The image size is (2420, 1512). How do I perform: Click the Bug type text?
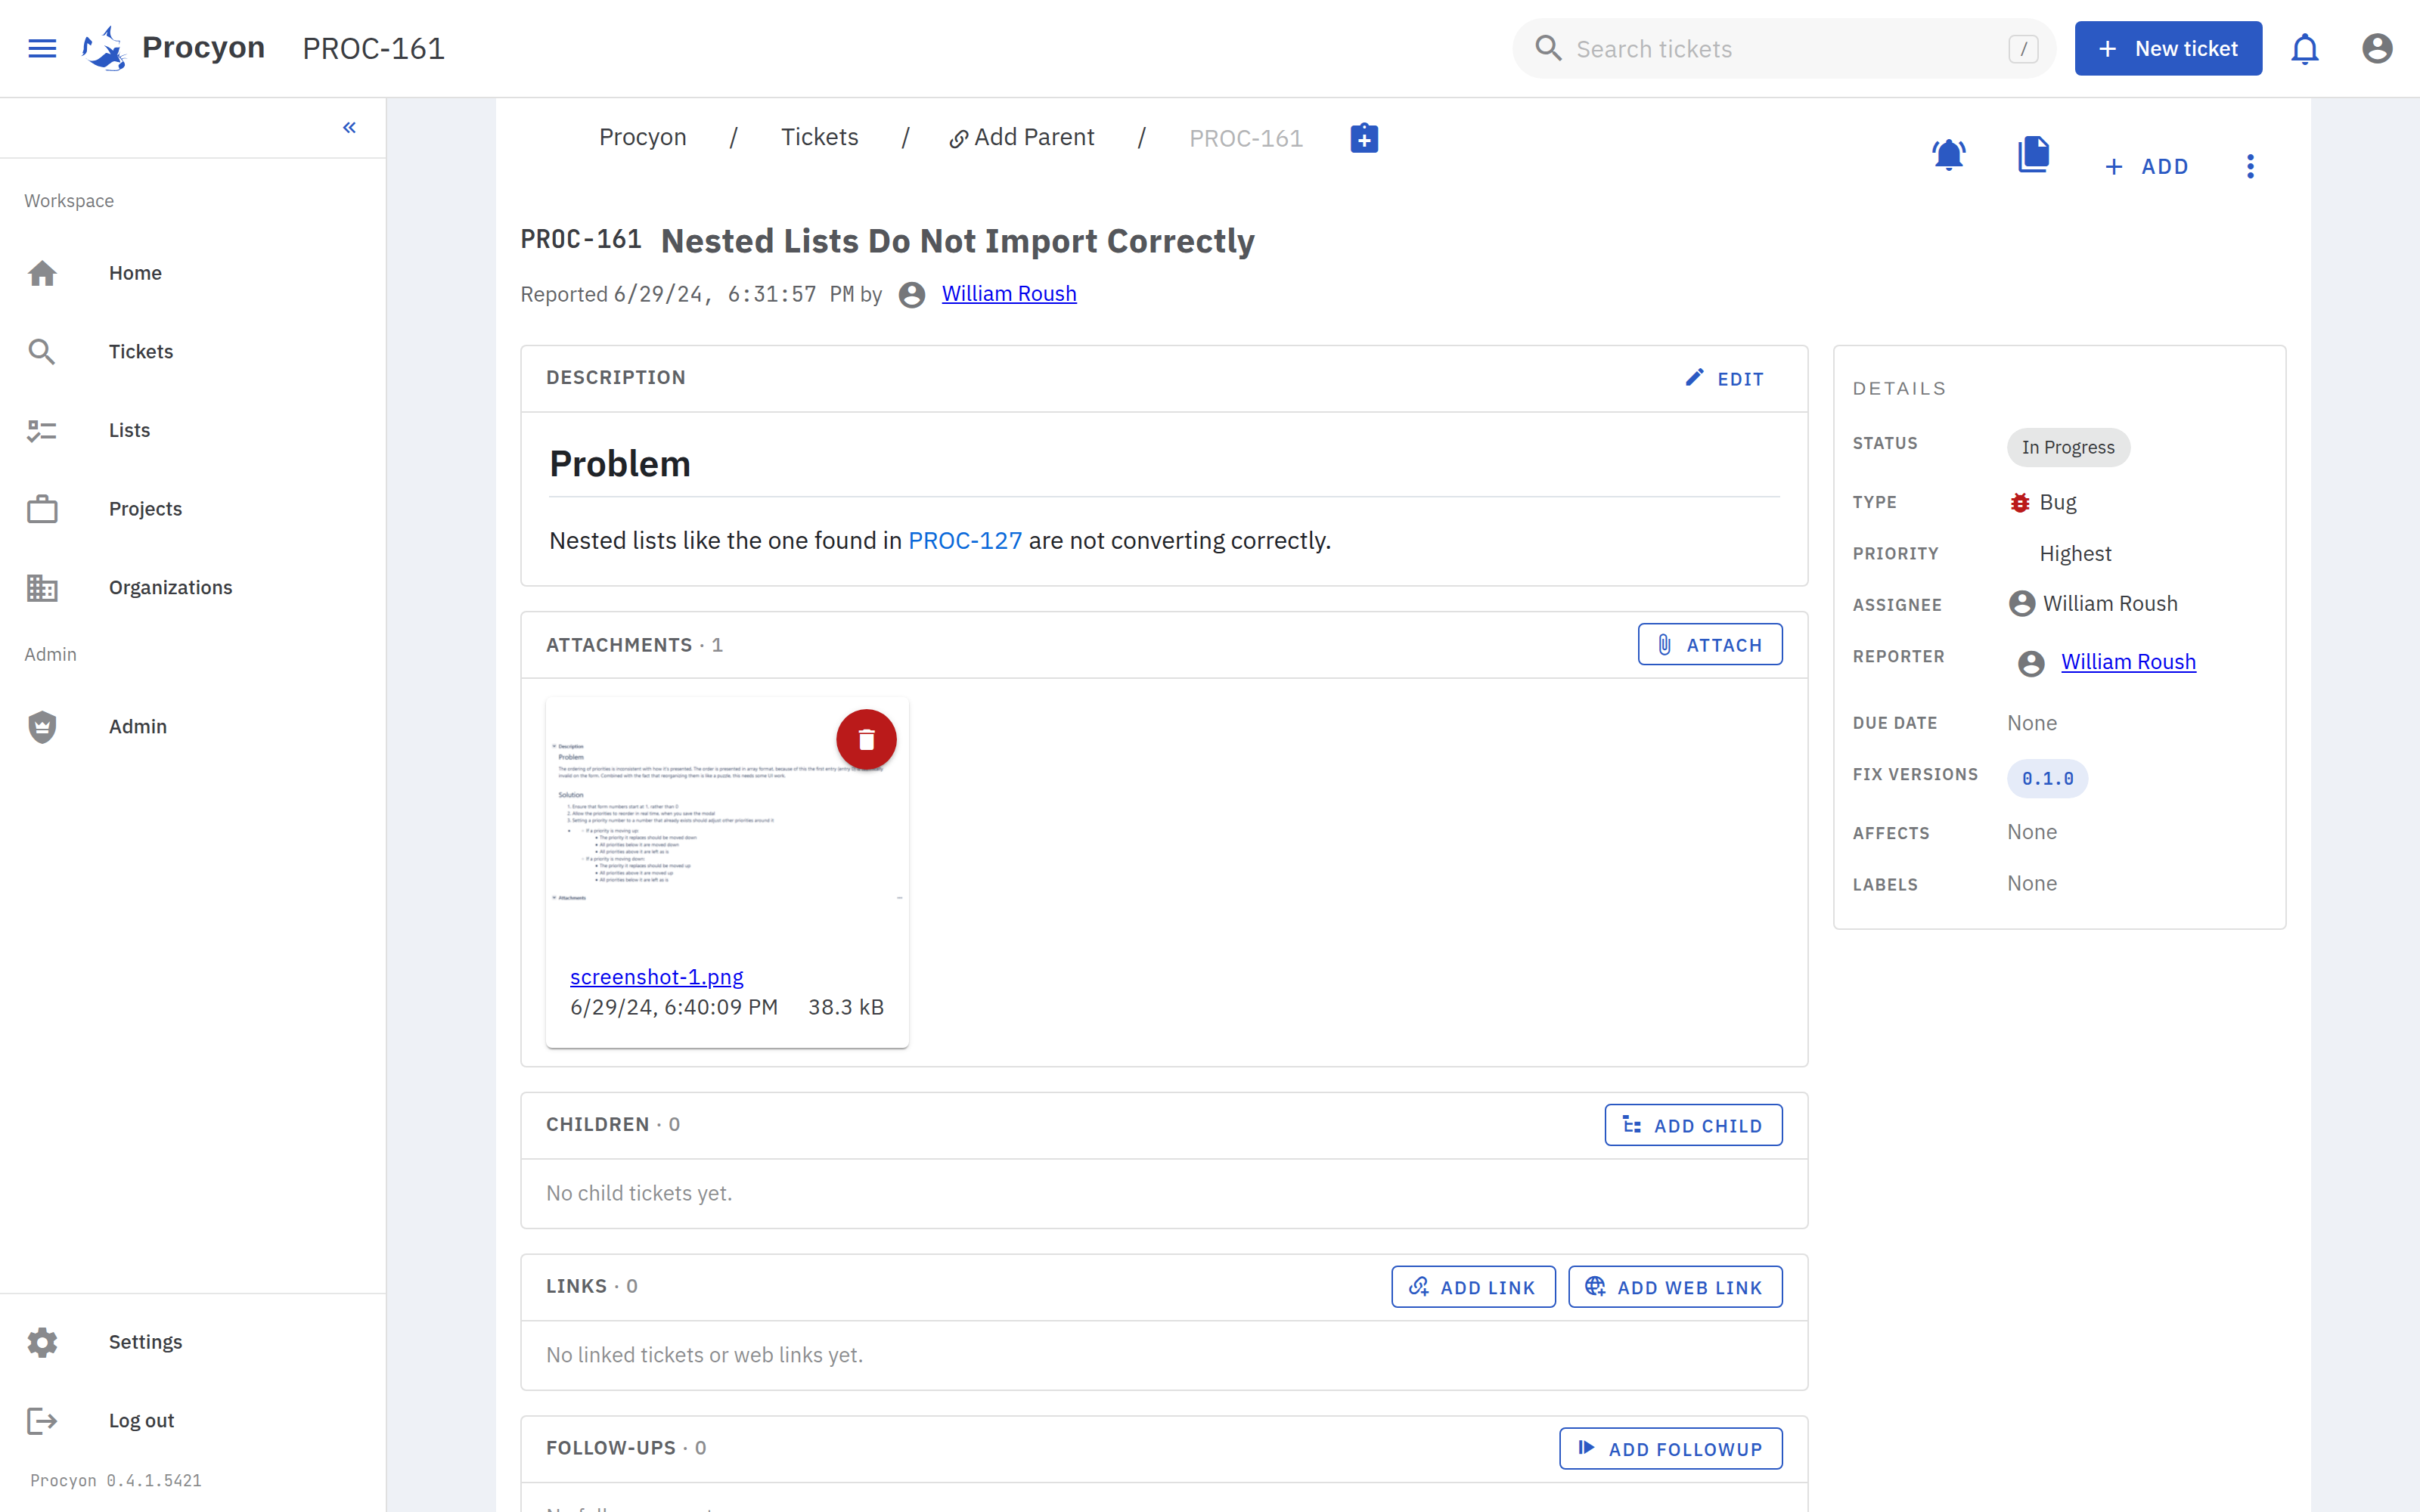click(x=2058, y=502)
